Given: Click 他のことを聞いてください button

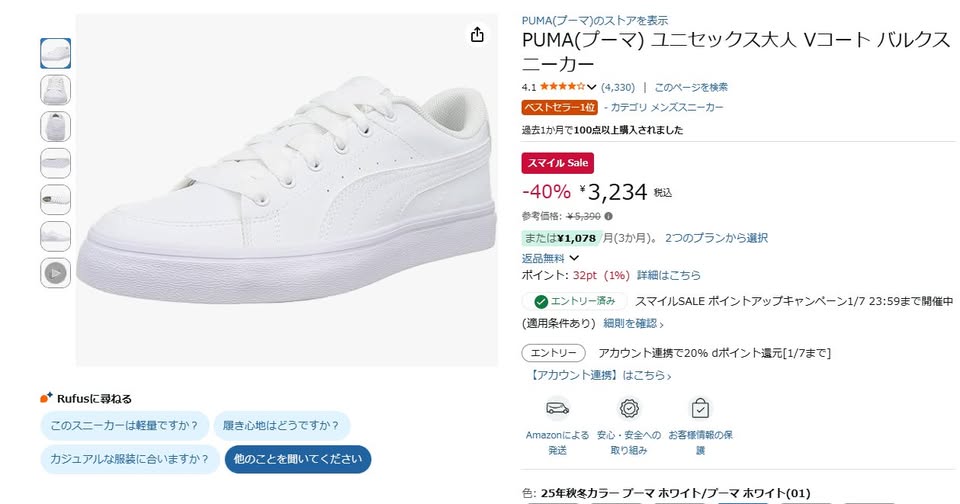Looking at the screenshot, I should (x=297, y=459).
